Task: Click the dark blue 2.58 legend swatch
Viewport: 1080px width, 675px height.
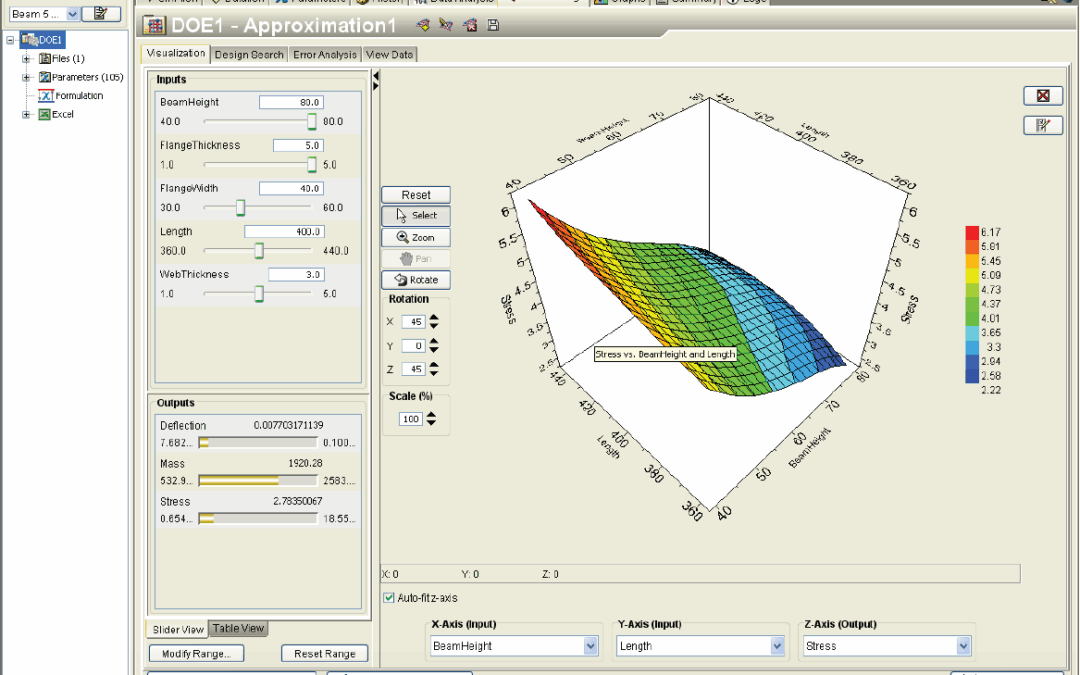Action: [x=972, y=376]
